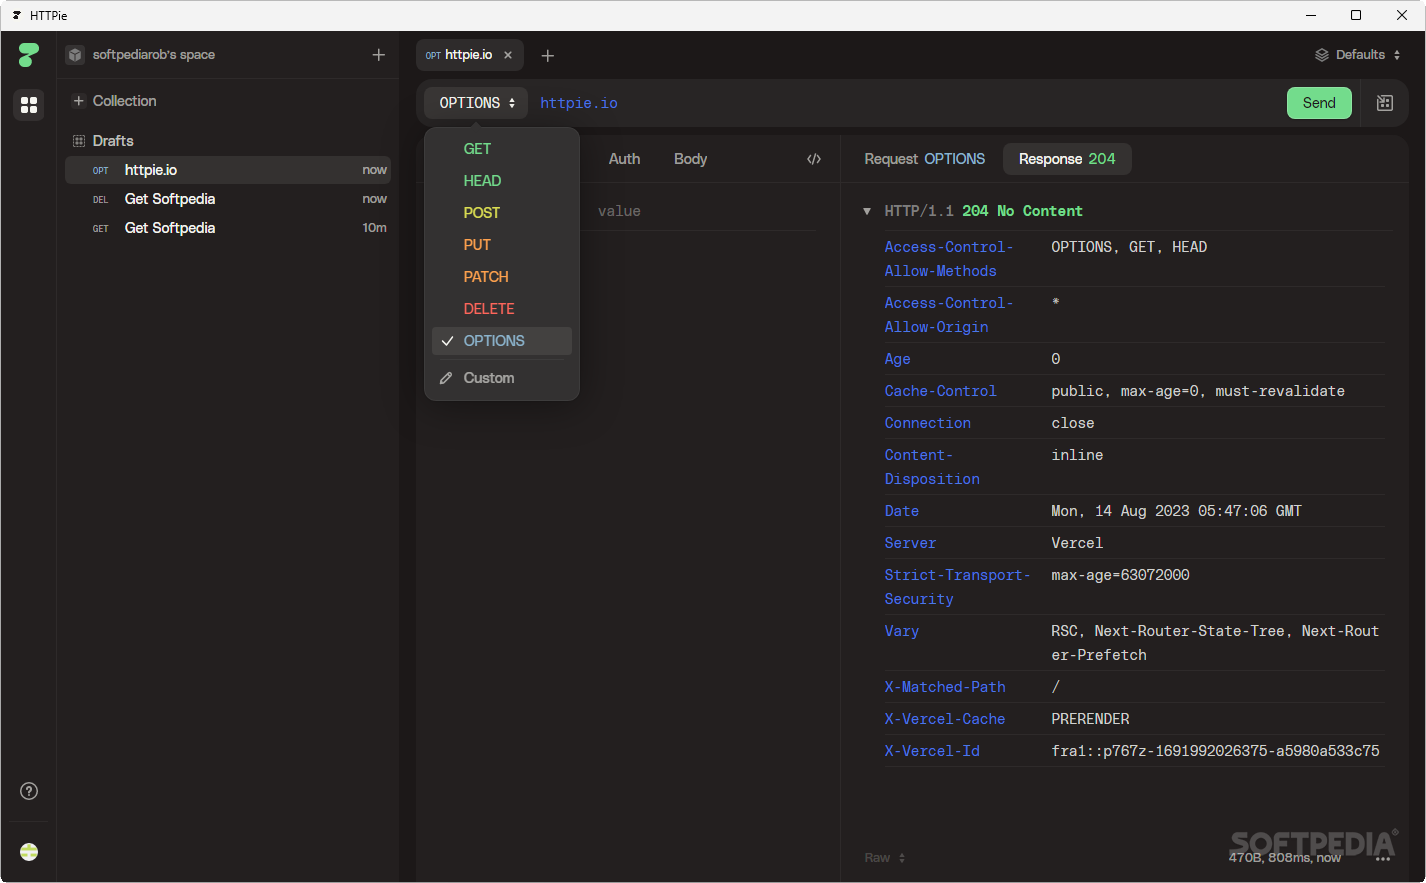Select the Drafts section header
The width and height of the screenshot is (1426, 883).
(113, 141)
